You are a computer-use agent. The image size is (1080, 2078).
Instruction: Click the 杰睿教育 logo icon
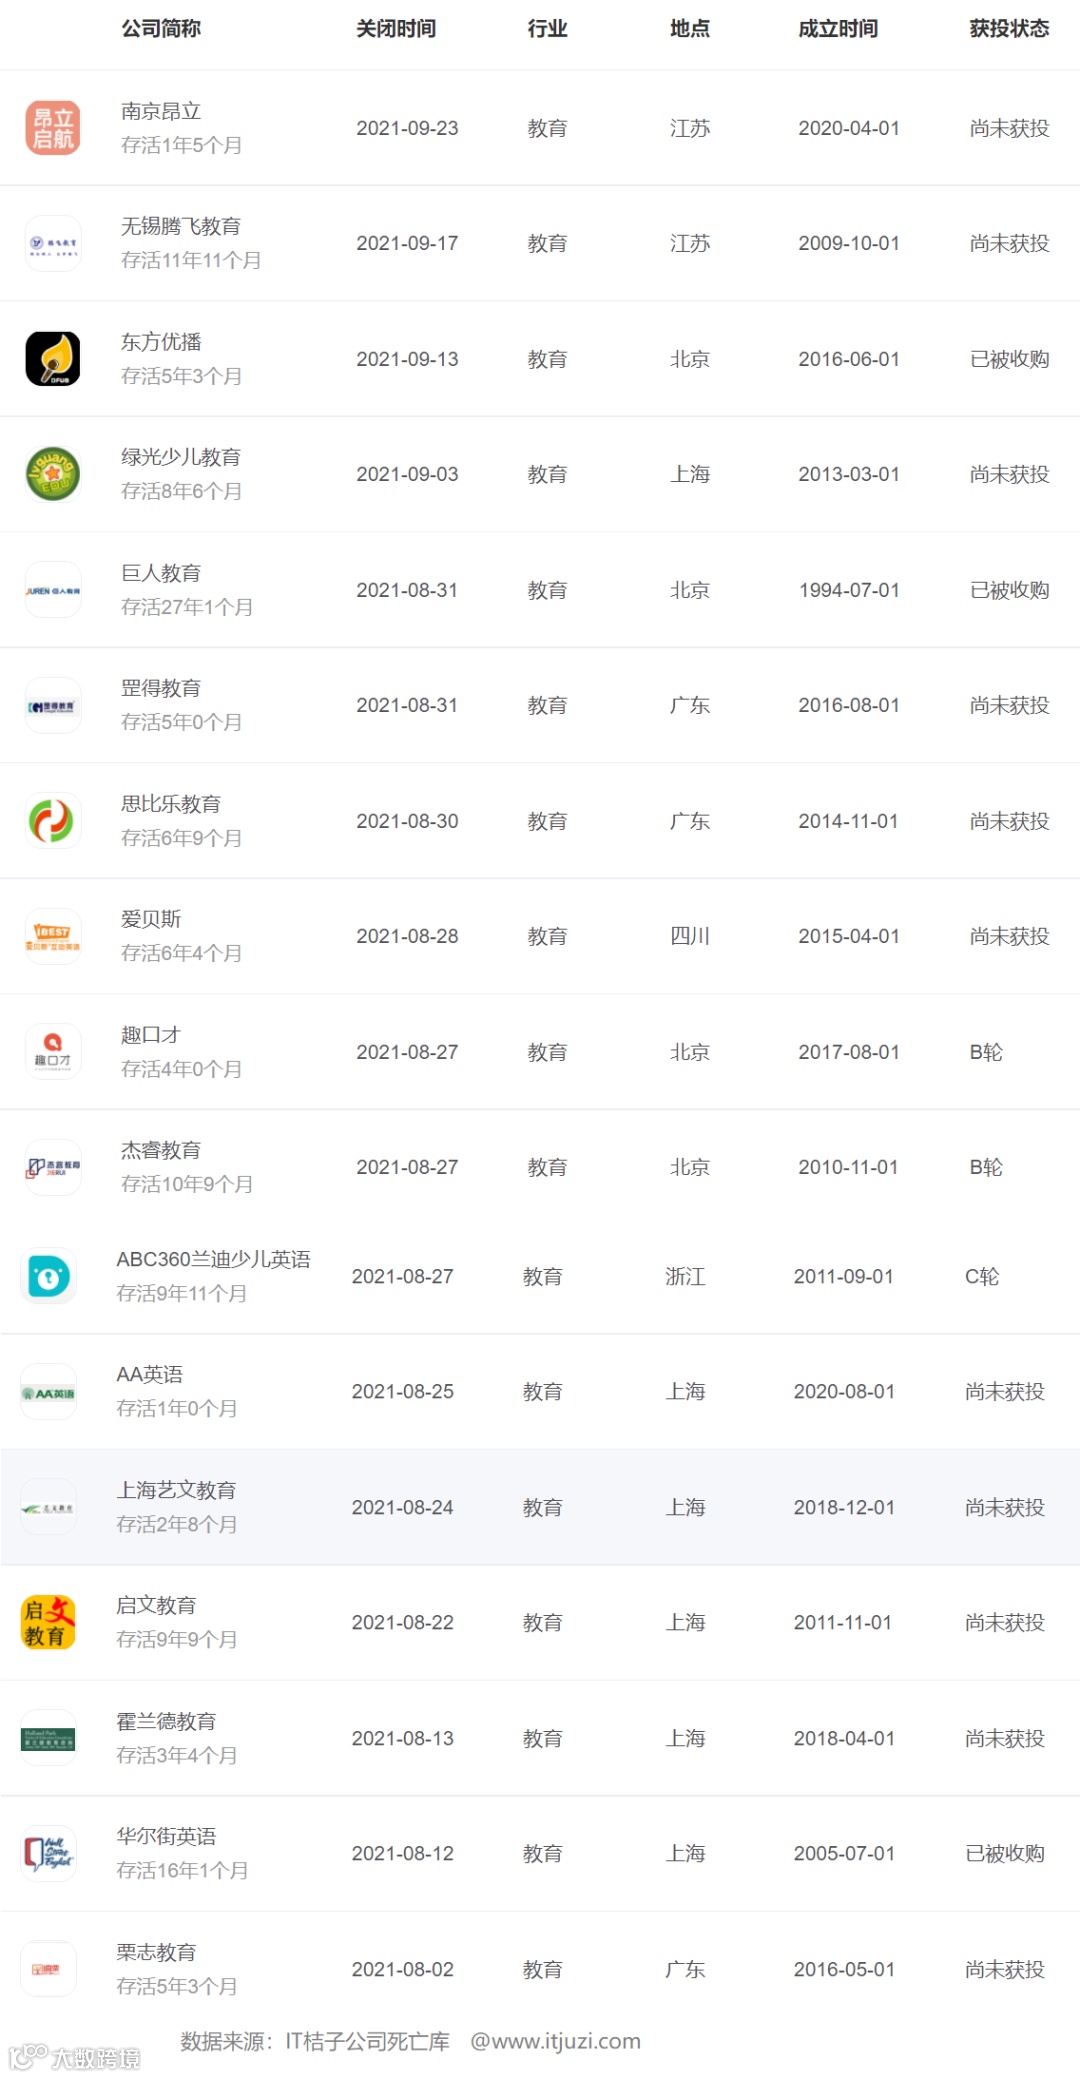(x=53, y=1167)
